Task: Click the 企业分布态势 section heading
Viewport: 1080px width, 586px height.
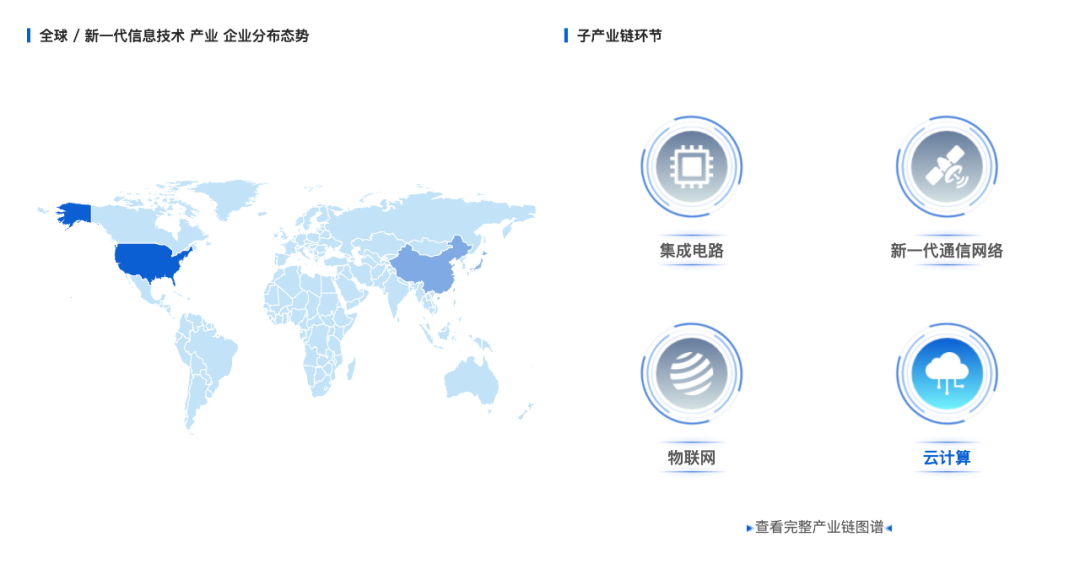Action: point(174,36)
